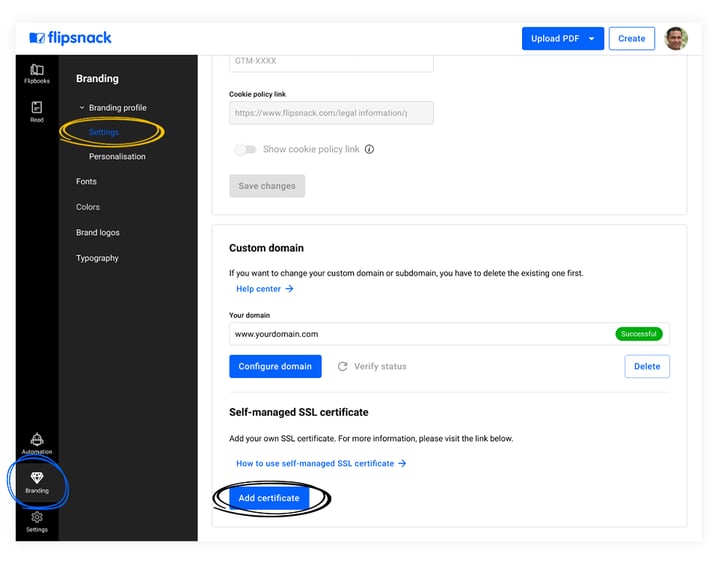Click the Verify status refresh icon

343,367
